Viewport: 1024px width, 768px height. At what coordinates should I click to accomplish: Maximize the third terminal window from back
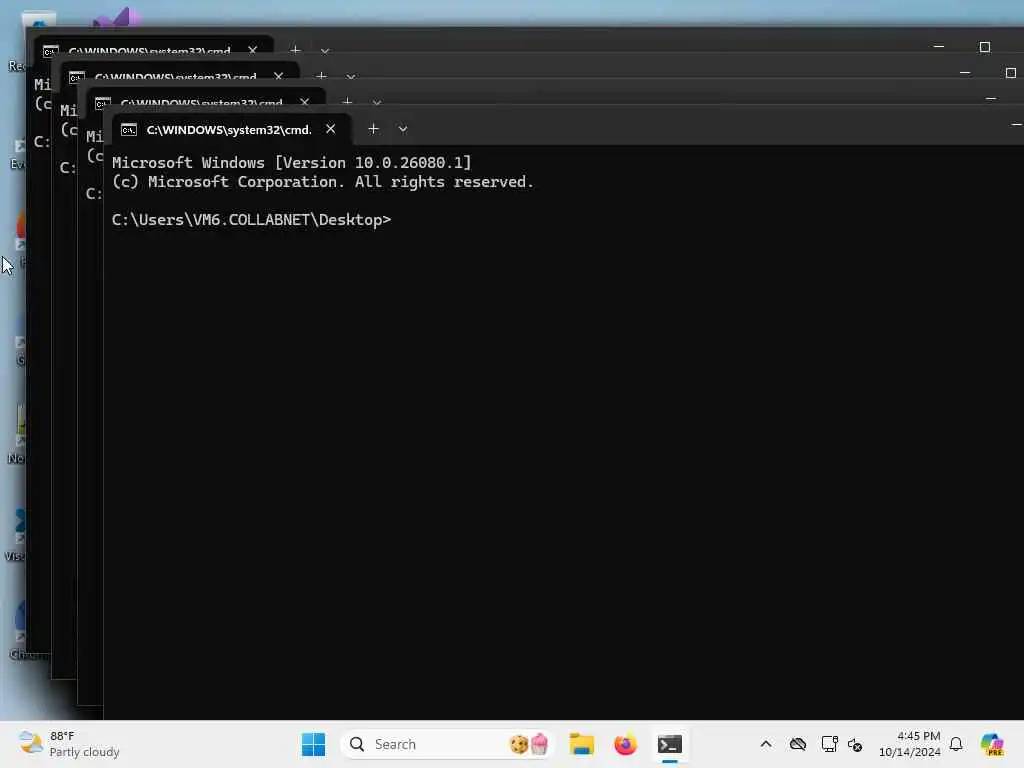point(1010,72)
